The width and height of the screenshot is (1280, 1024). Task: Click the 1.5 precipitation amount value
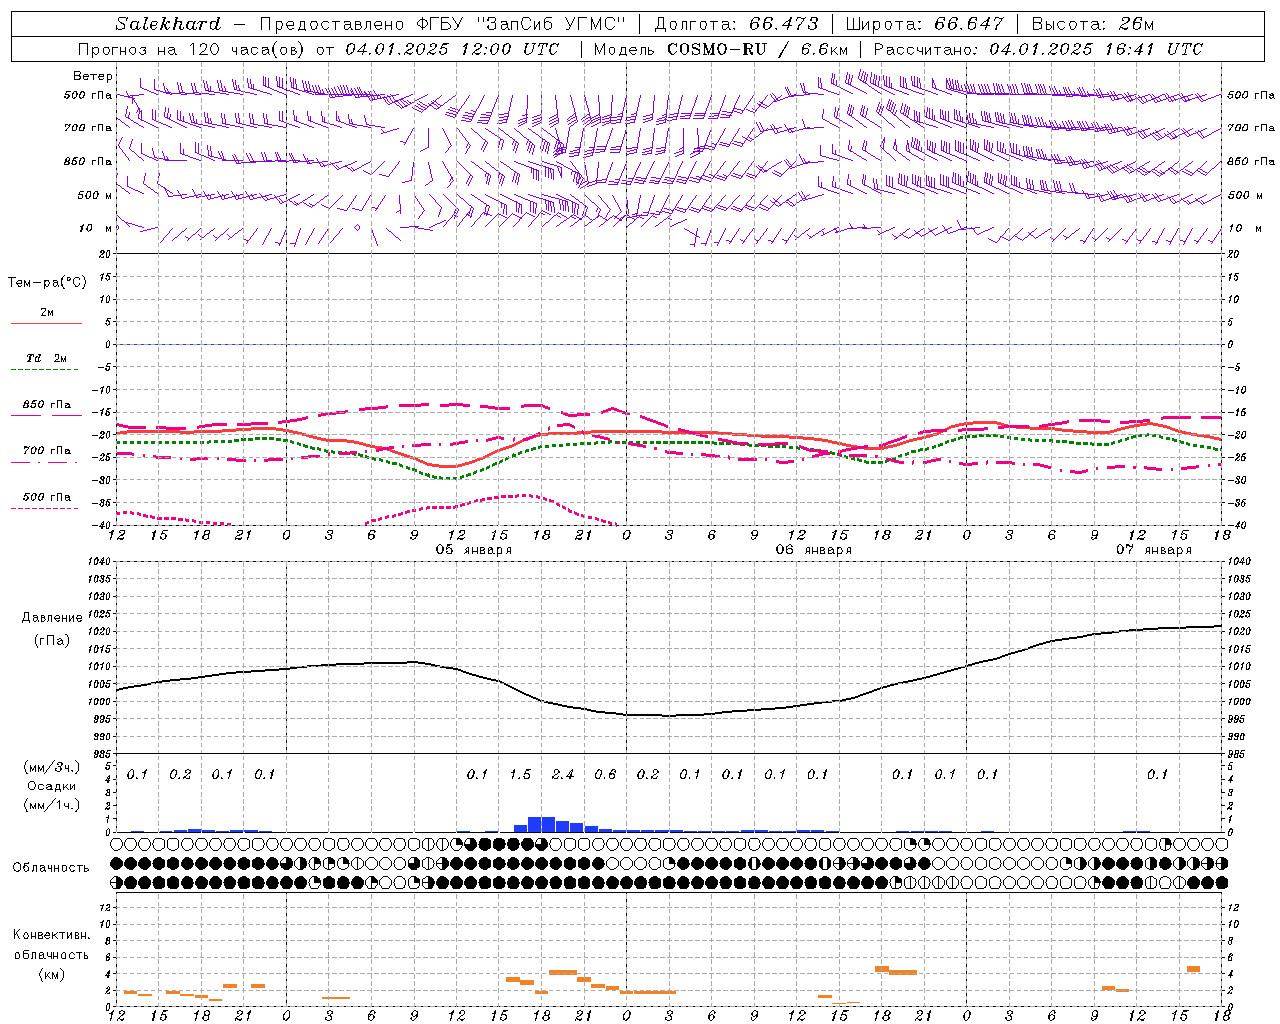520,774
